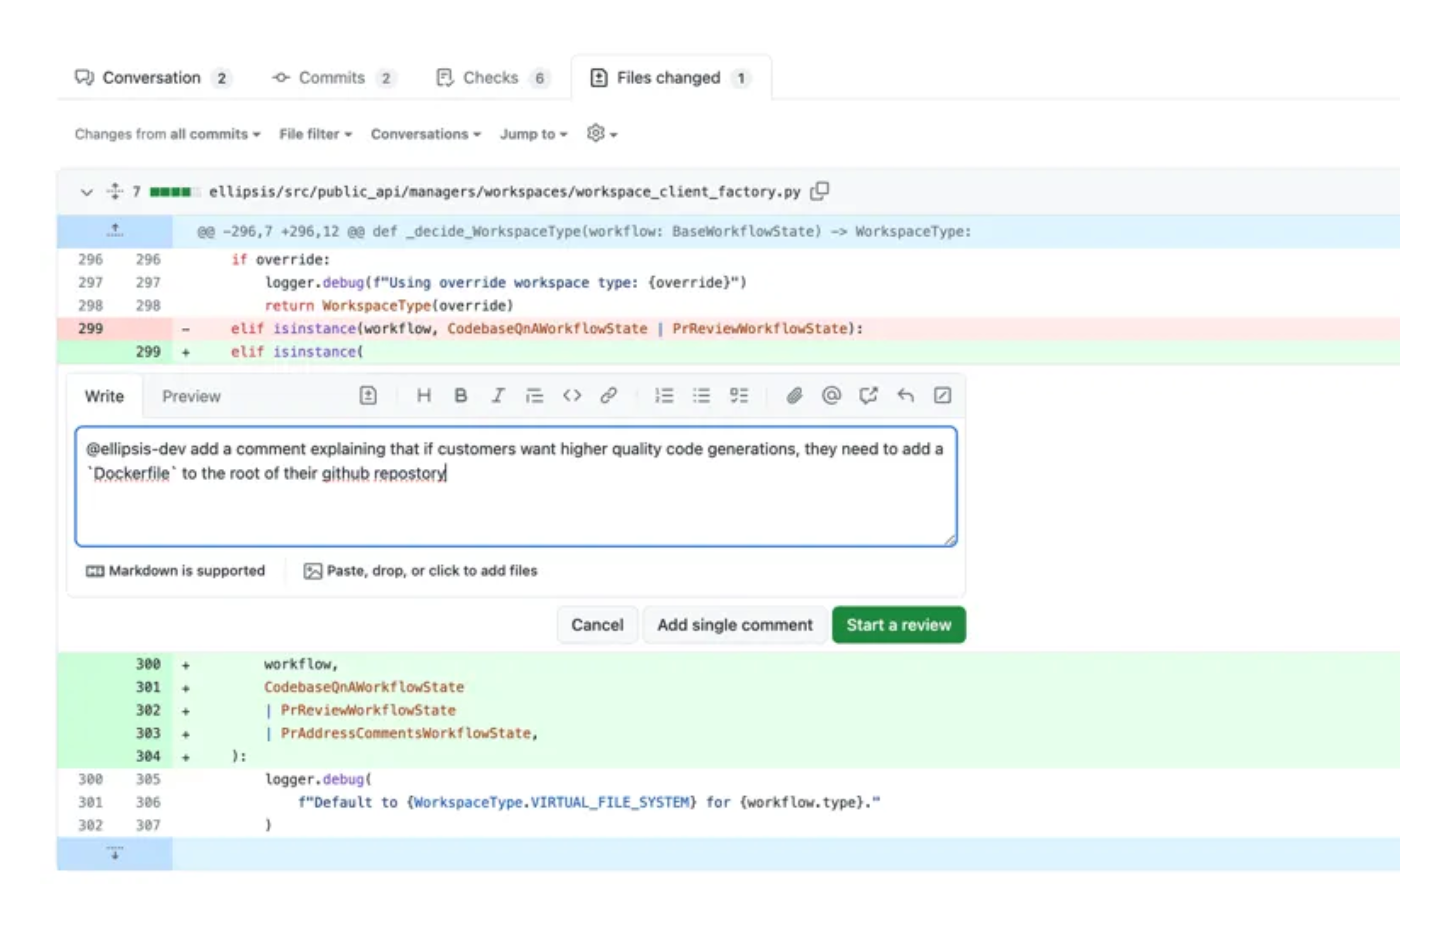
Task: Click the image icon beside Paste, drop
Action: (x=313, y=571)
